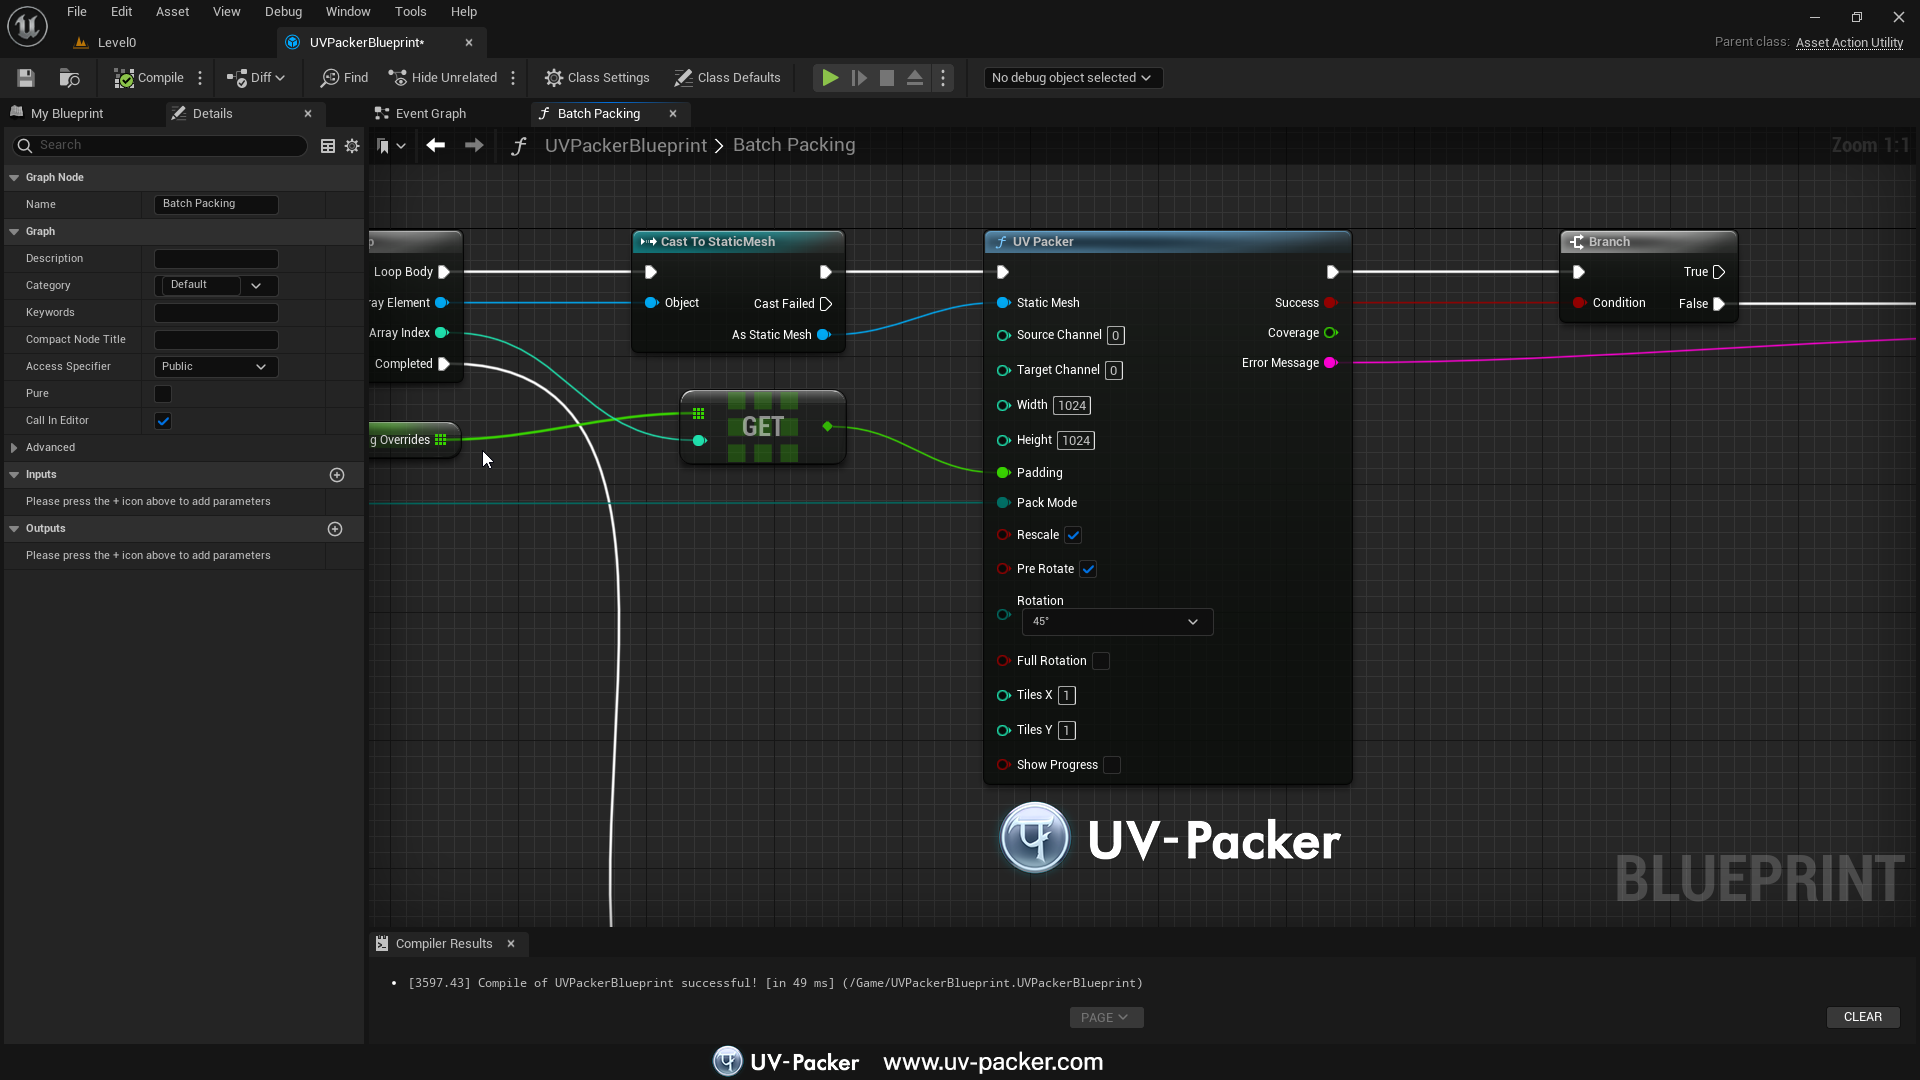The width and height of the screenshot is (1920, 1080).
Task: Toggle Rescale checkbox on UV Packer
Action: click(x=1073, y=536)
